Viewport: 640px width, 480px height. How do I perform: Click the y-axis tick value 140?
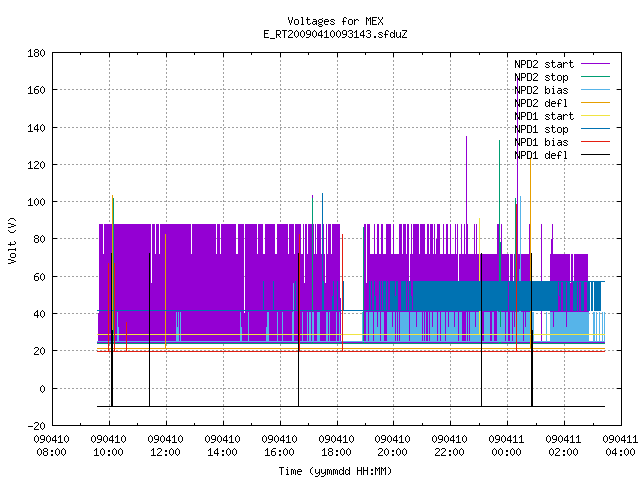pos(36,128)
